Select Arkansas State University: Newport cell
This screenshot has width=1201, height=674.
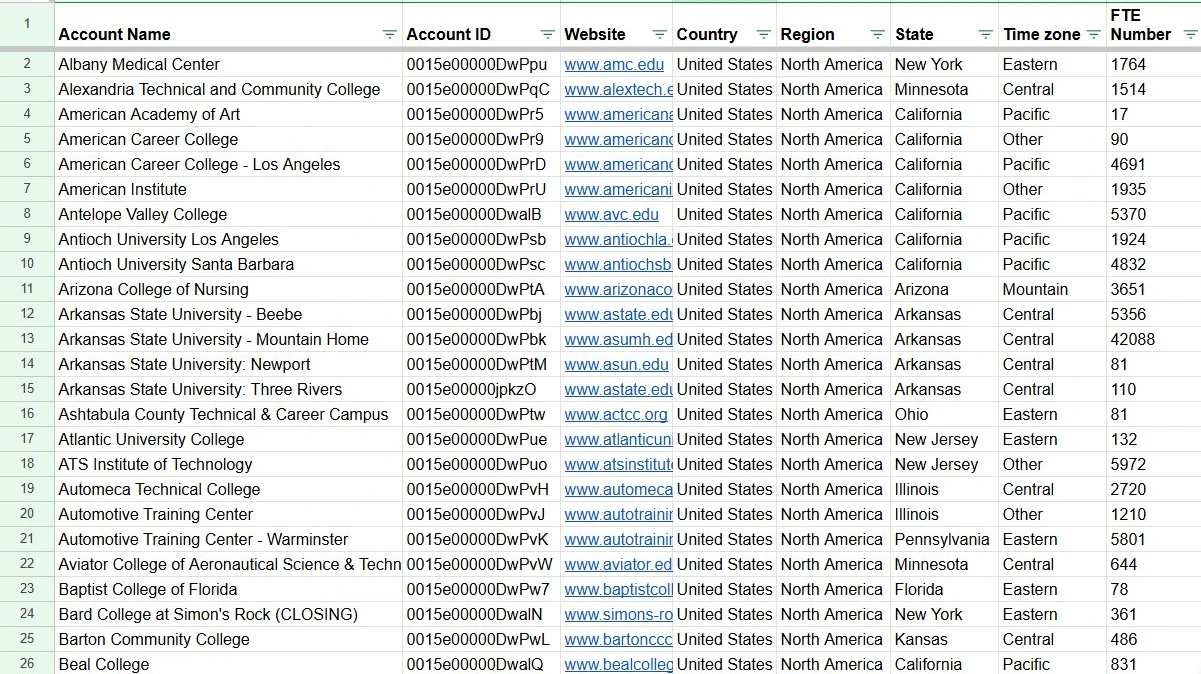[x=228, y=364]
